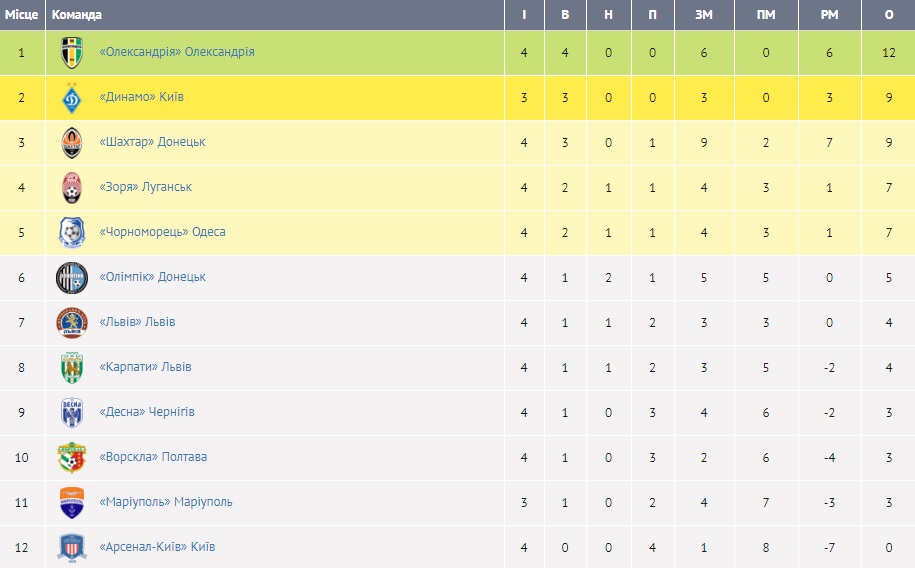Click the Vorskla Poltava team emblem

pos(72,457)
